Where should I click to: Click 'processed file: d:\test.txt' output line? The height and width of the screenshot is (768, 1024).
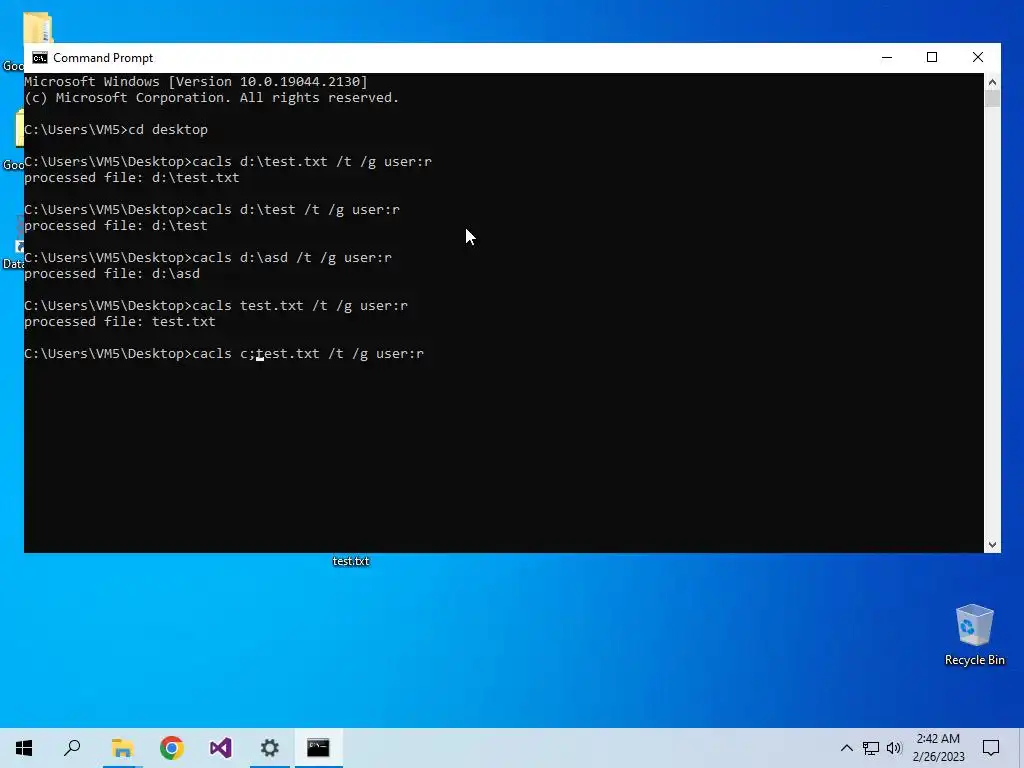click(132, 178)
